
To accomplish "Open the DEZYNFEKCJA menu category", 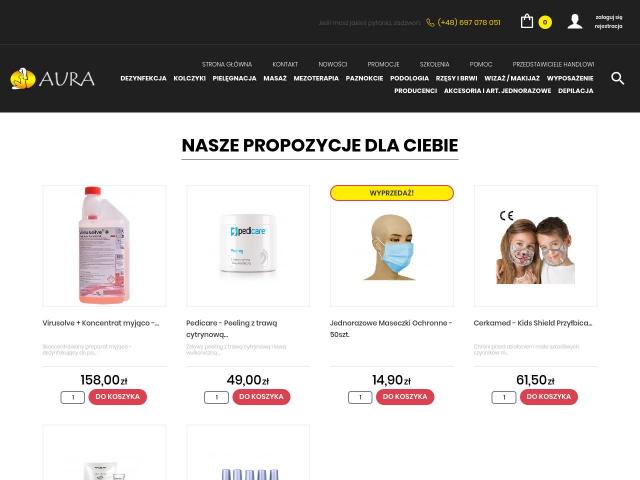I will point(143,78).
